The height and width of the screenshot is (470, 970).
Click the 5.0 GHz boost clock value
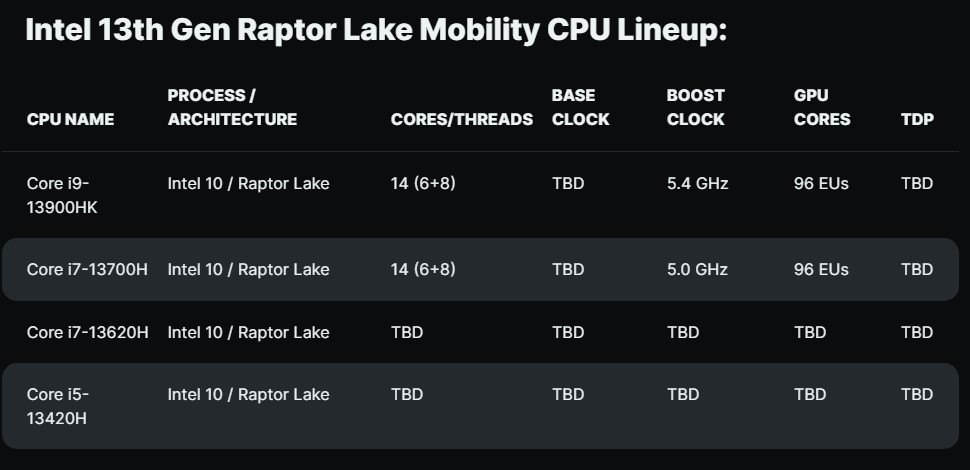[697, 269]
